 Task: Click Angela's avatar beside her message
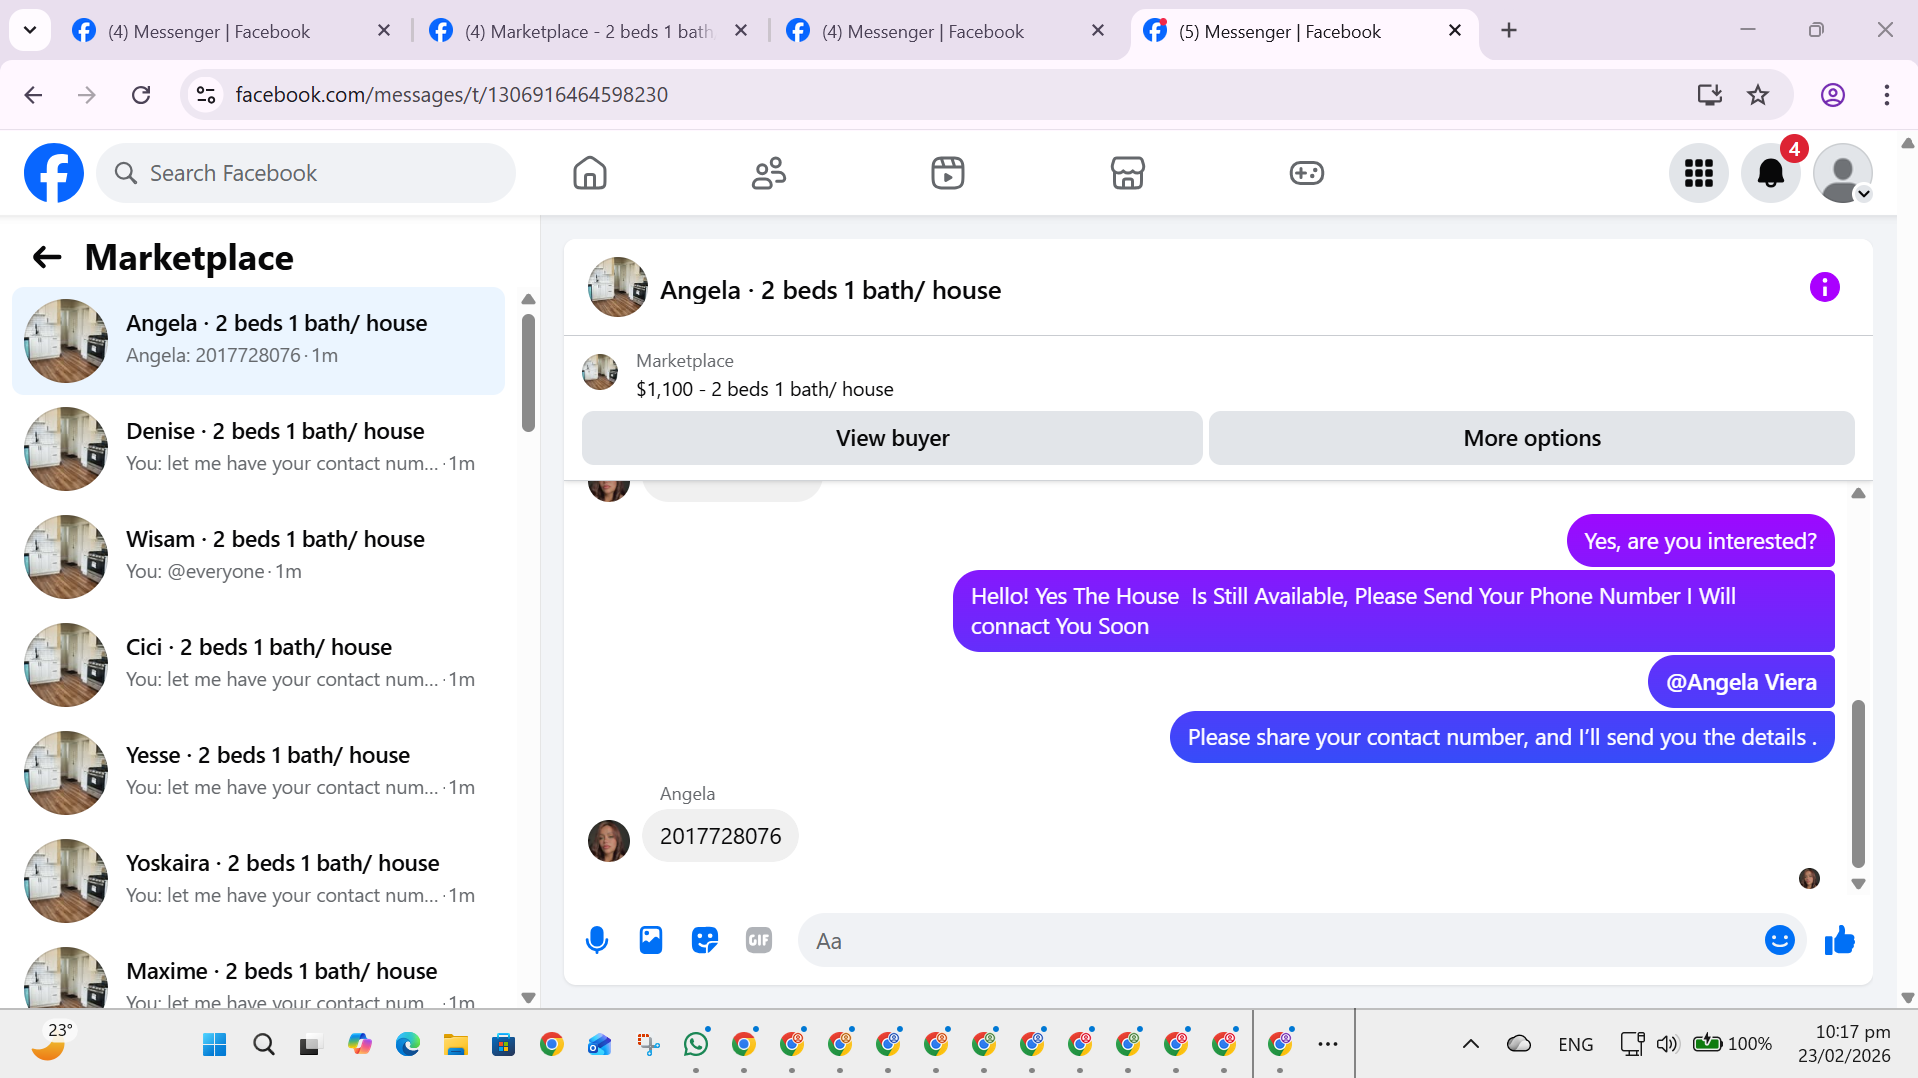pos(609,841)
